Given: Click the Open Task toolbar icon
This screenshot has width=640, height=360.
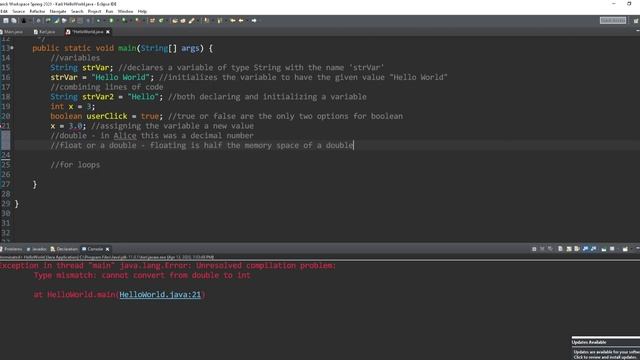Looking at the screenshot, I should [183, 20].
